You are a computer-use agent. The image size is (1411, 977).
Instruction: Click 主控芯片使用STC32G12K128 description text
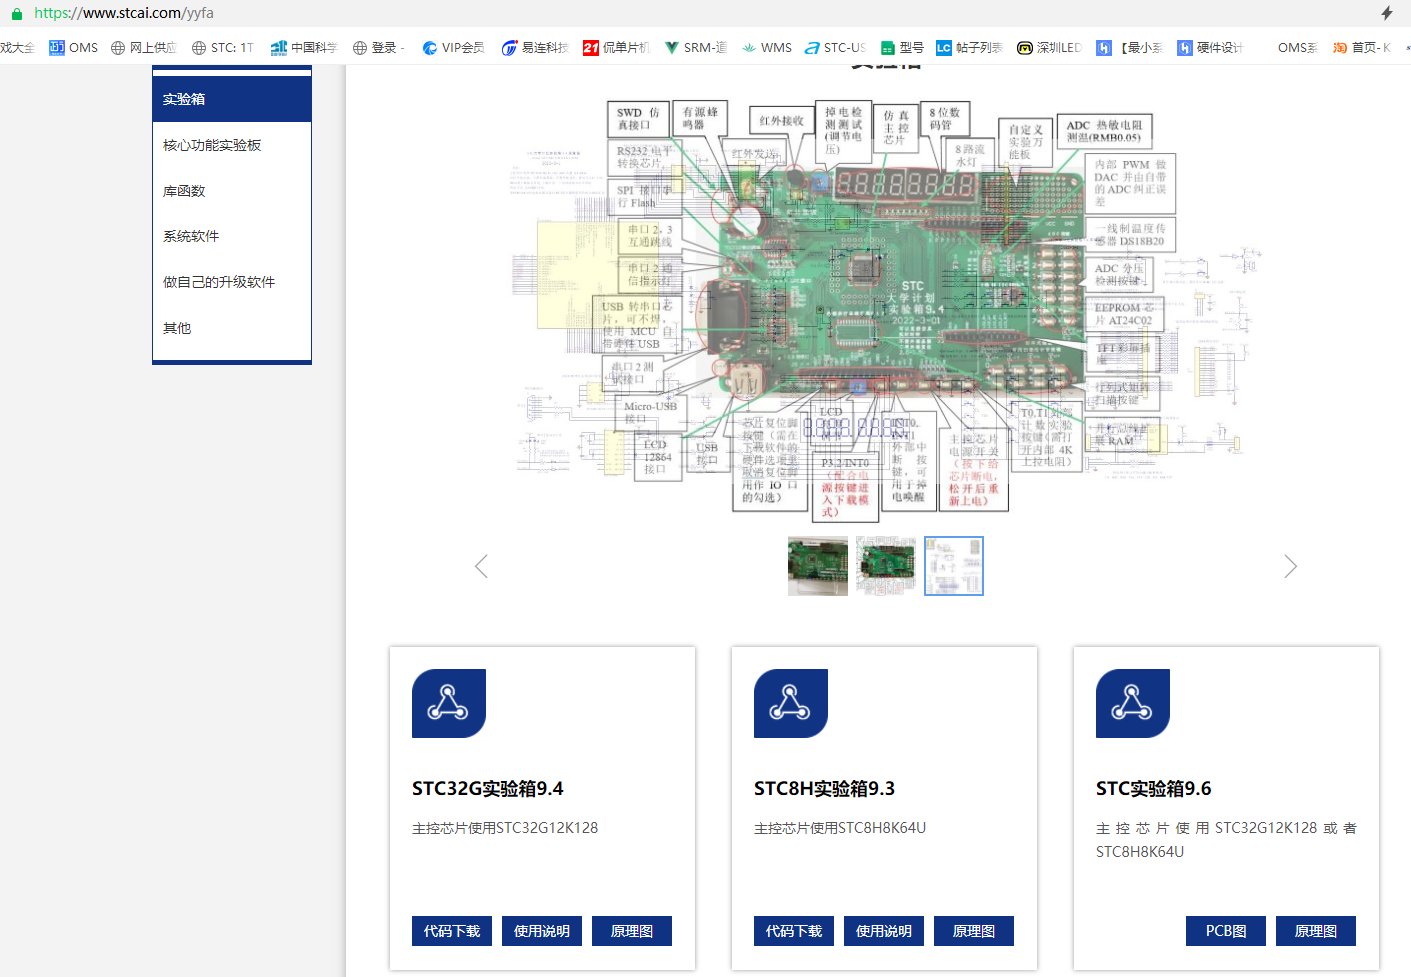point(505,828)
